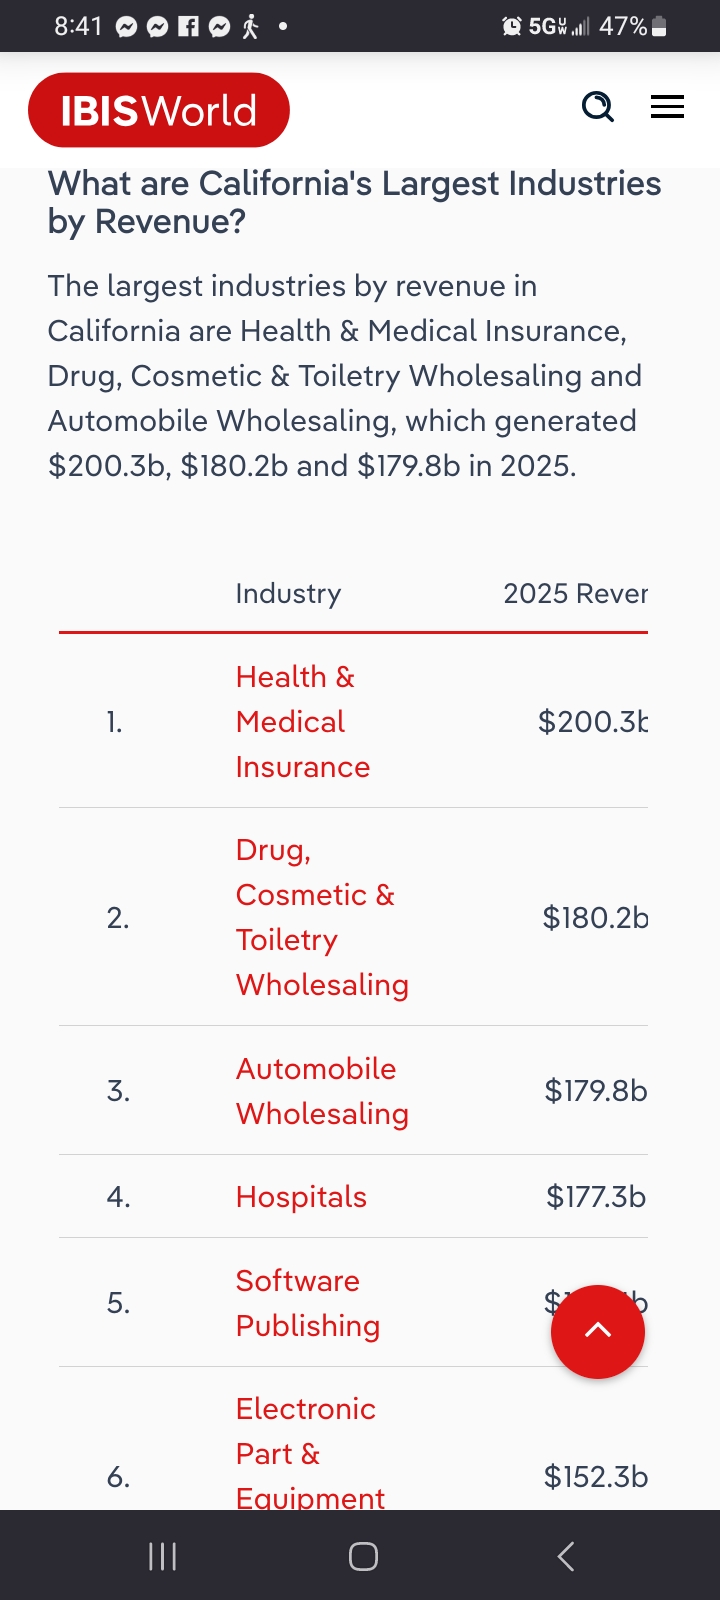Open the hamburger navigation menu
The image size is (720, 1600).
pyautogui.click(x=667, y=106)
